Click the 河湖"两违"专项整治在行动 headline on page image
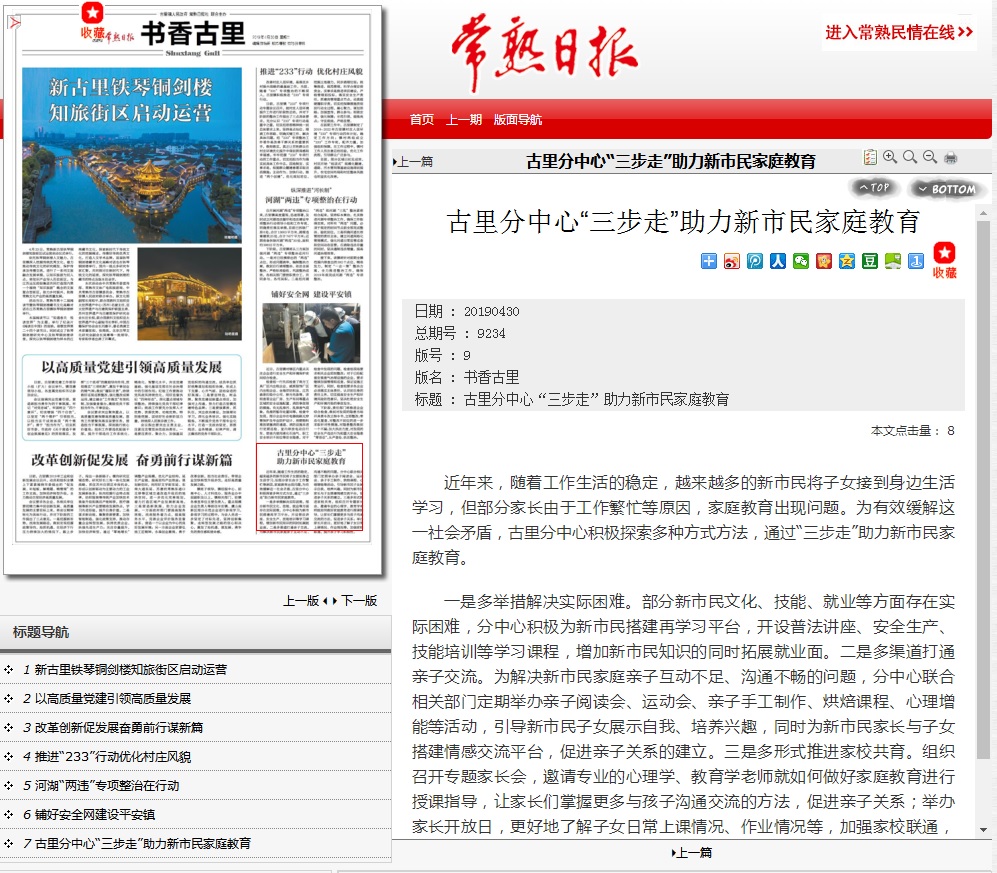 point(311,200)
